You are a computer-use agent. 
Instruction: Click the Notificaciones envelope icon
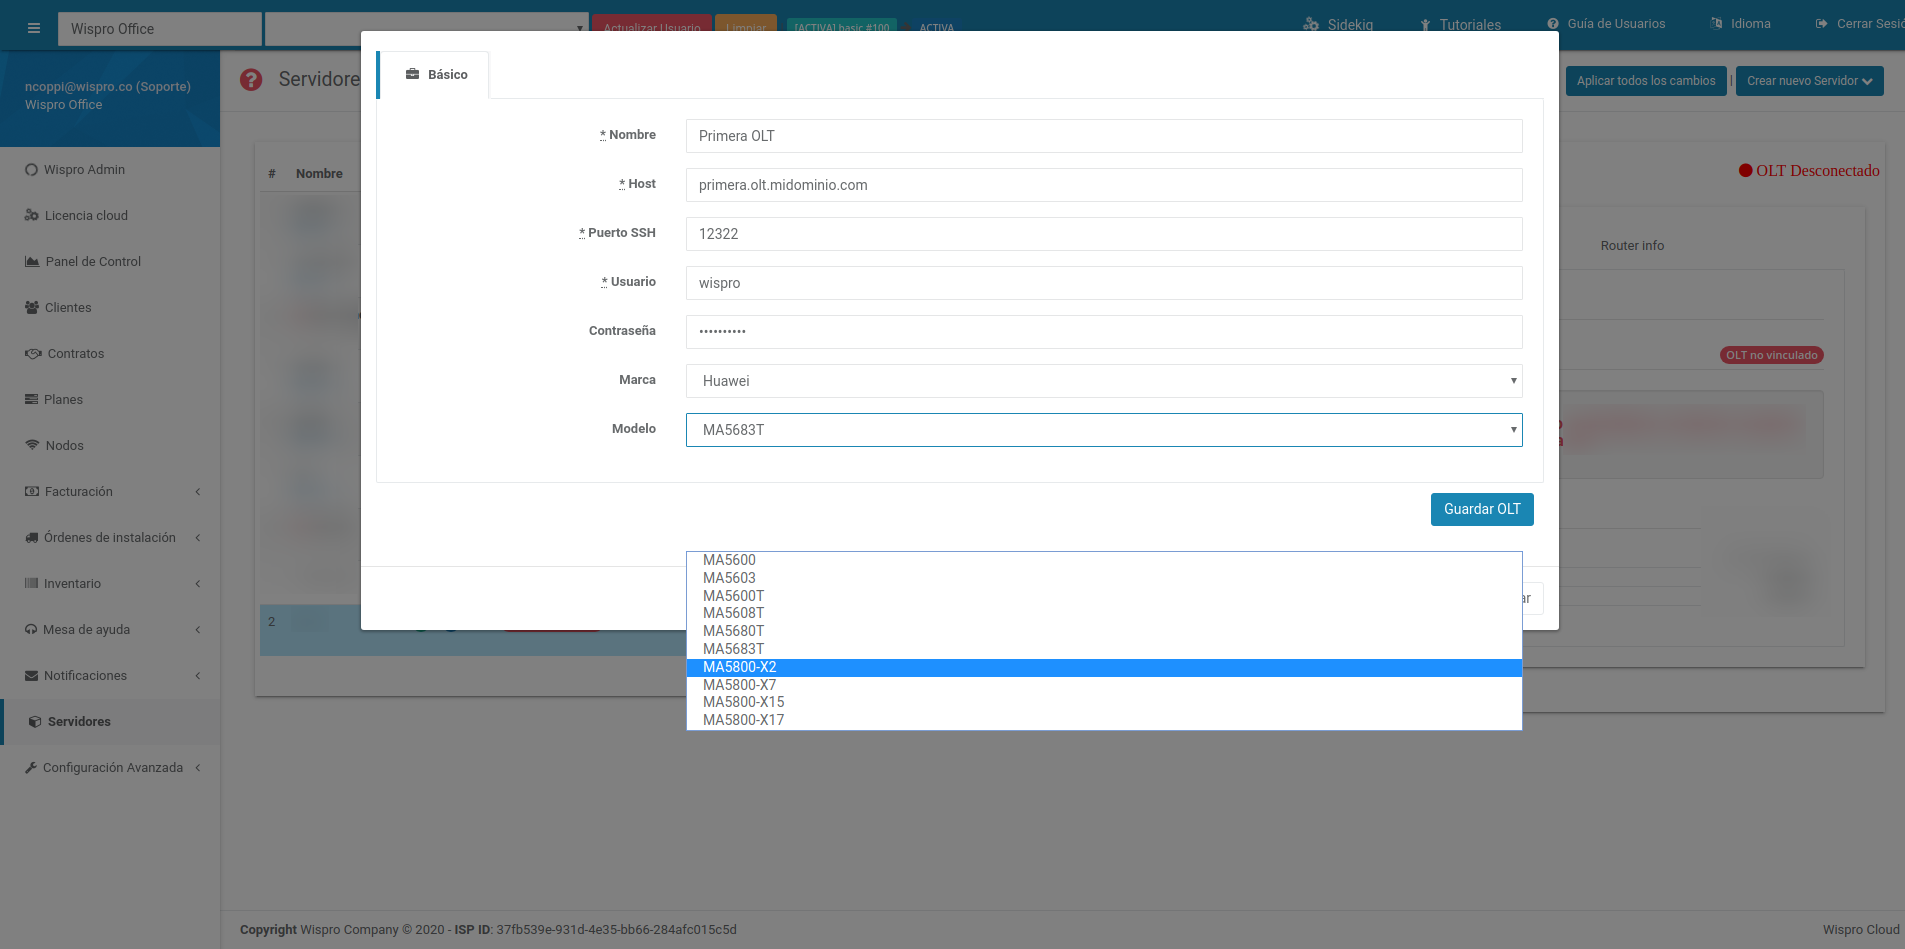click(x=31, y=676)
